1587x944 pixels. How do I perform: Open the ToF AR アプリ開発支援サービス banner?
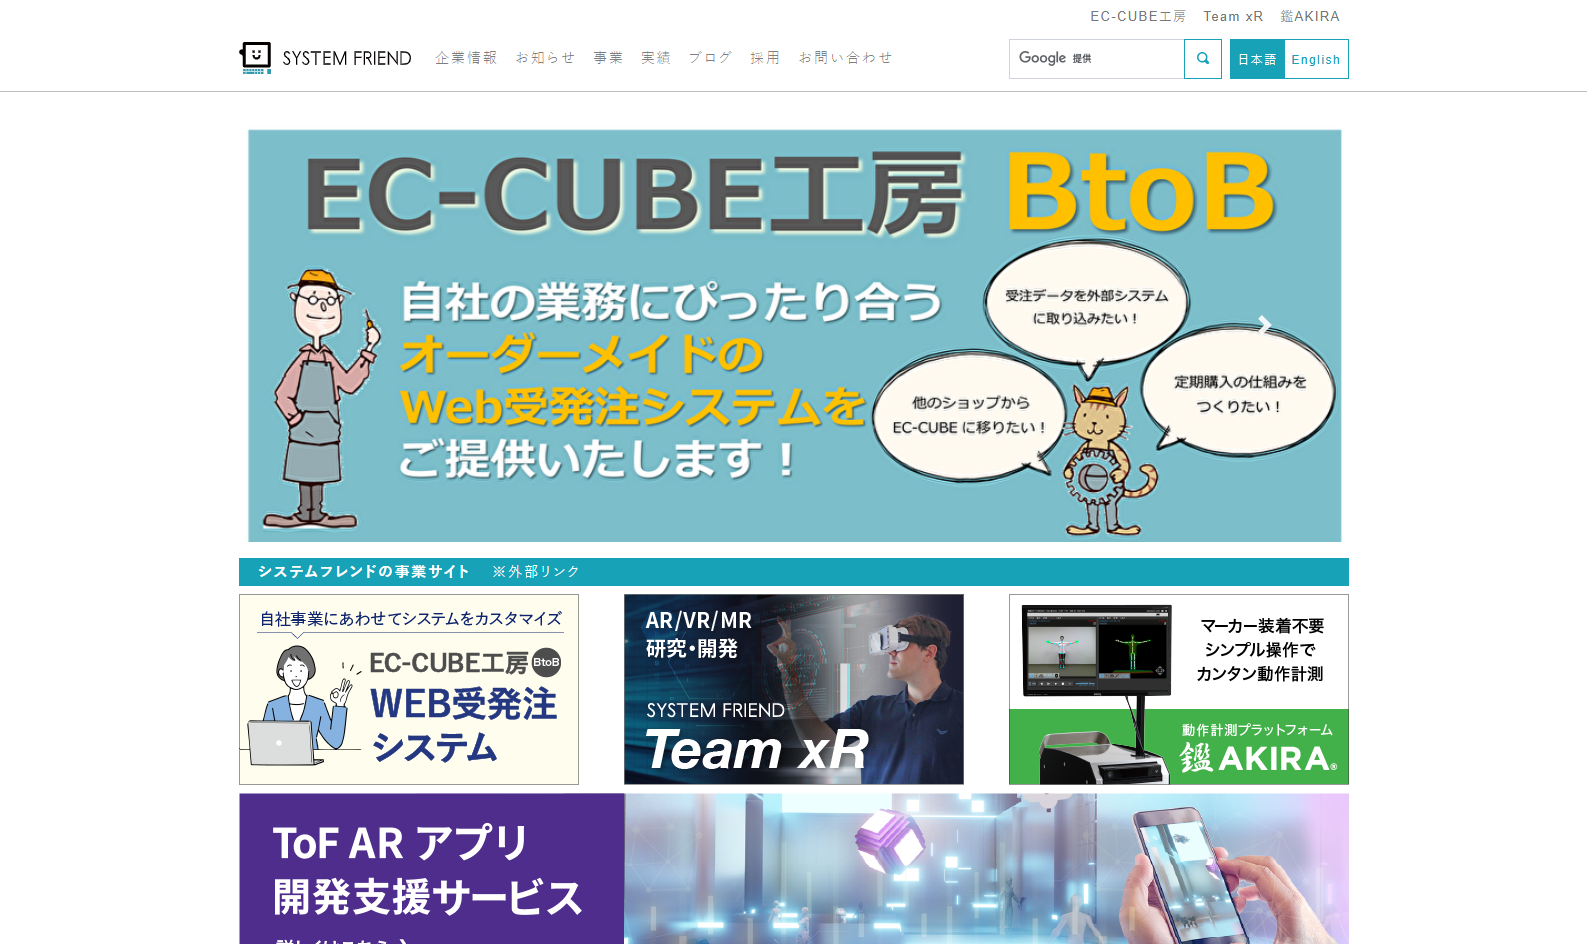[794, 869]
